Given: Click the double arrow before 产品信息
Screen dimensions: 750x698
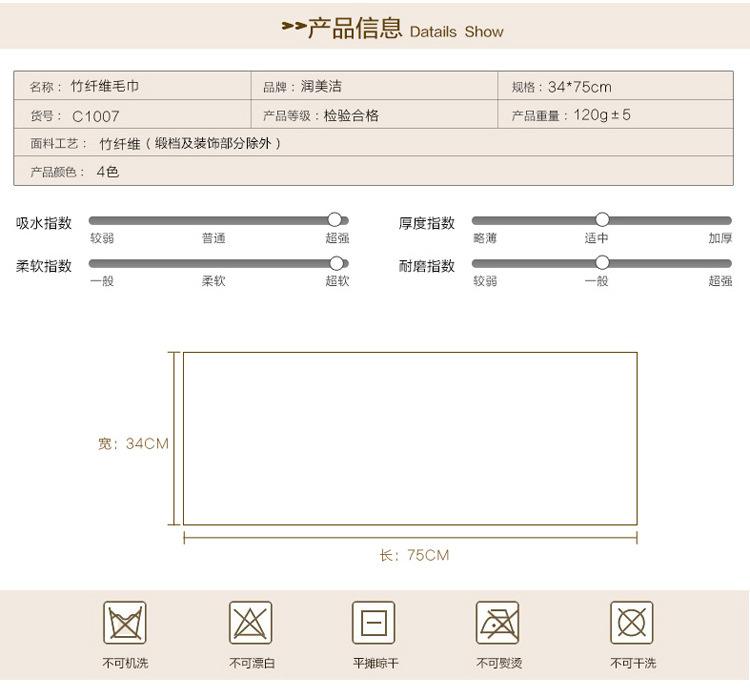Looking at the screenshot, I should (x=293, y=26).
